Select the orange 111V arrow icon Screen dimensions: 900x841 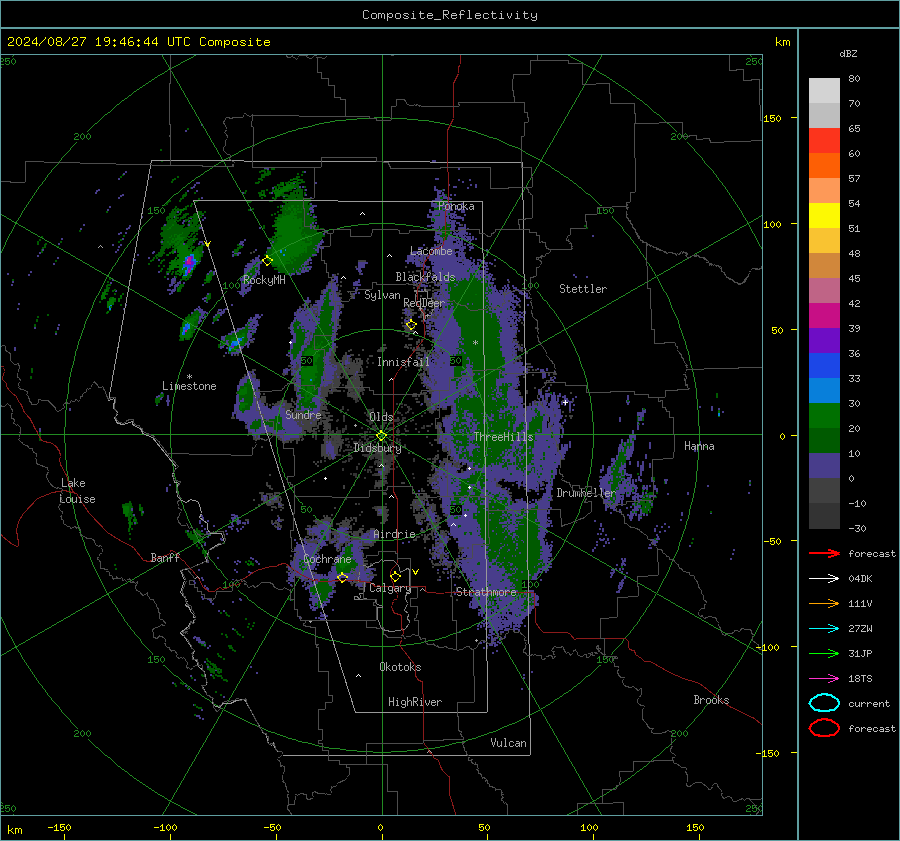click(x=824, y=603)
